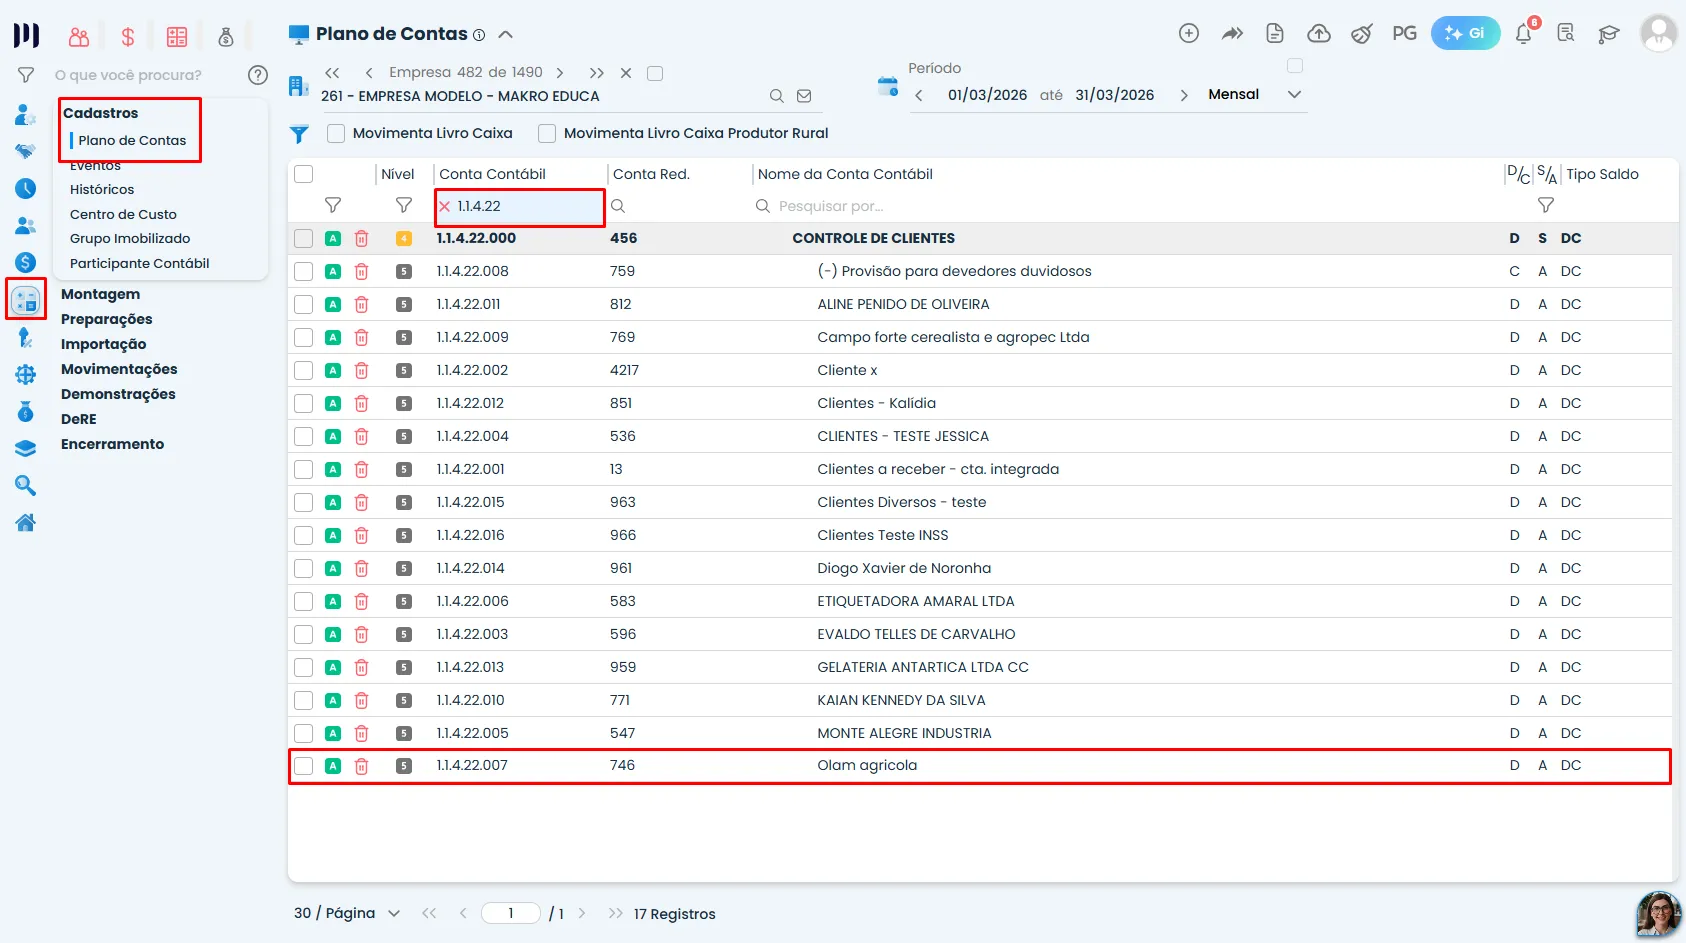The height and width of the screenshot is (943, 1686).
Task: Open the Nível column filter
Action: (404, 205)
